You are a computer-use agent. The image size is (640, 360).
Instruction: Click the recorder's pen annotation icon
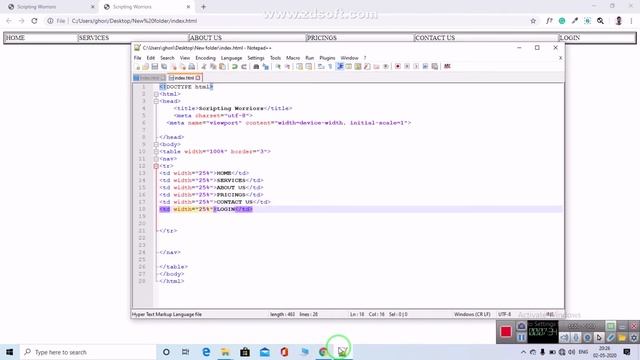[x=611, y=338]
